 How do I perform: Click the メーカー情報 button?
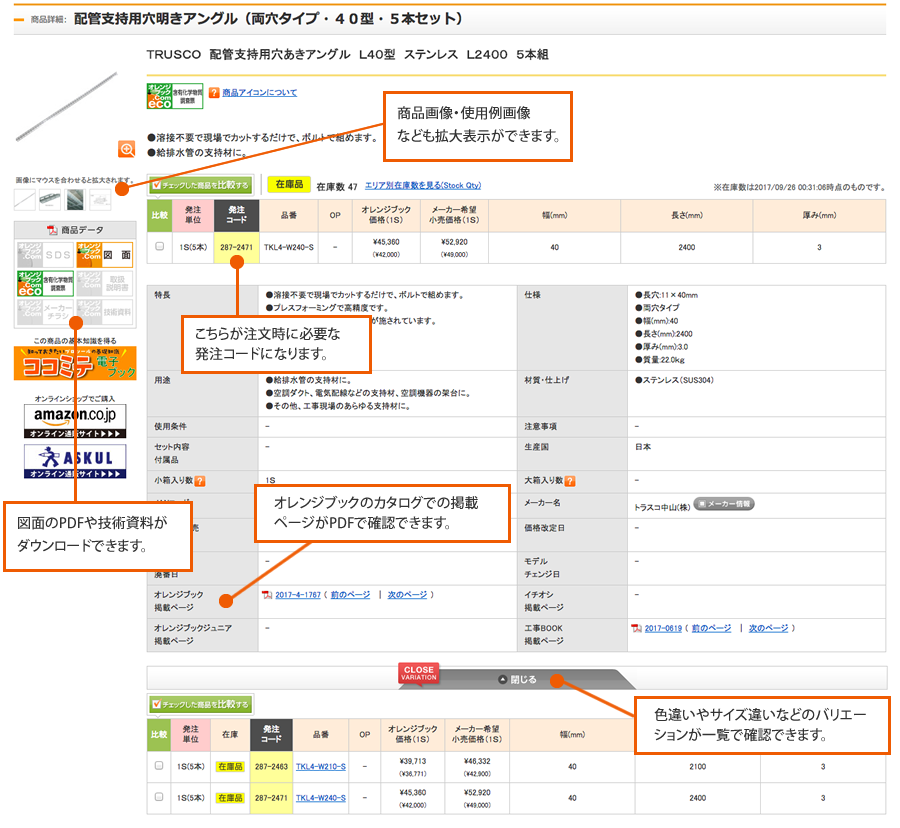coord(724,504)
